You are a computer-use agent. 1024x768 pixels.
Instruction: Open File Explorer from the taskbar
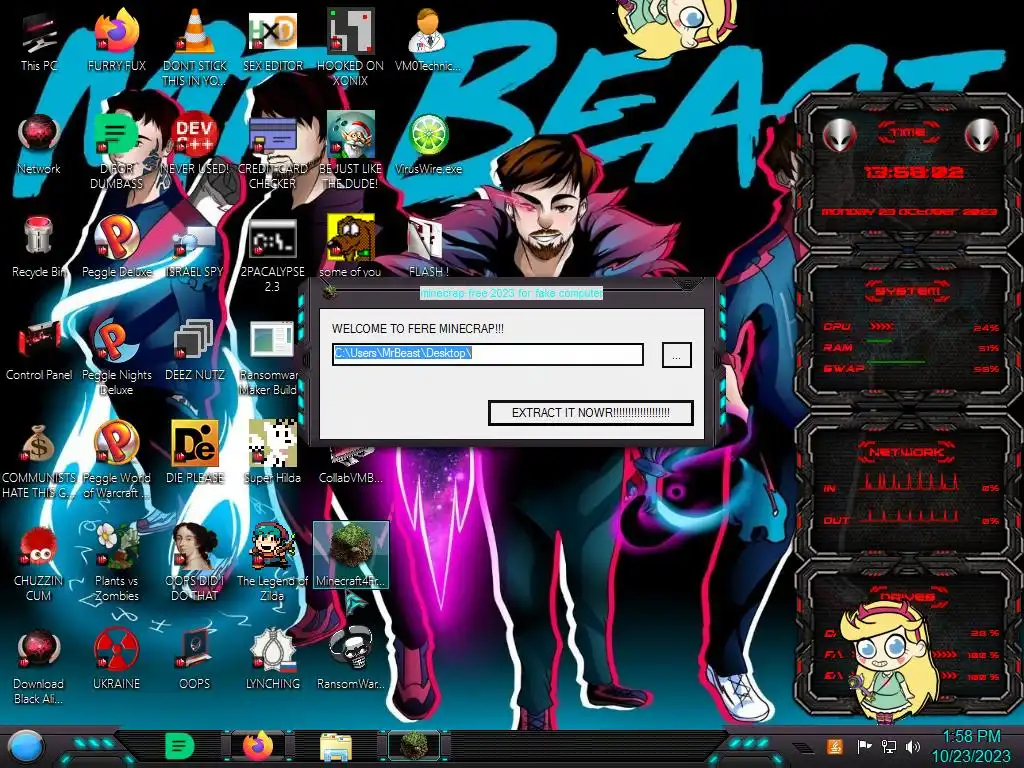[x=336, y=746]
